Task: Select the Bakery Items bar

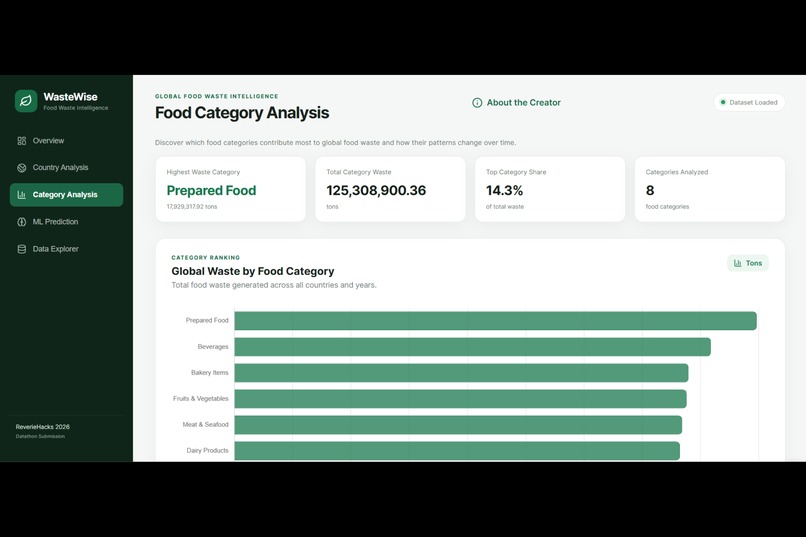Action: coord(461,373)
